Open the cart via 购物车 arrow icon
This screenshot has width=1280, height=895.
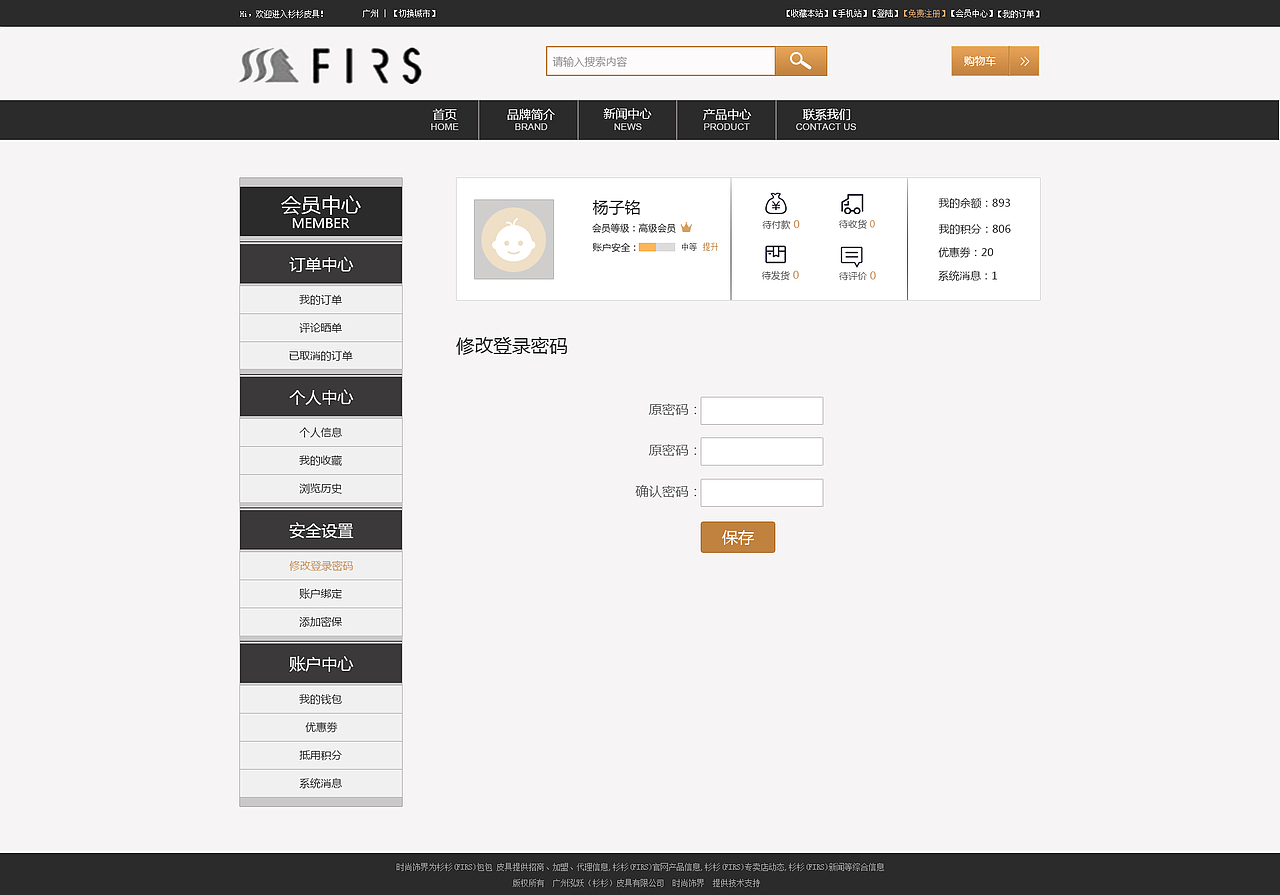[x=1024, y=61]
